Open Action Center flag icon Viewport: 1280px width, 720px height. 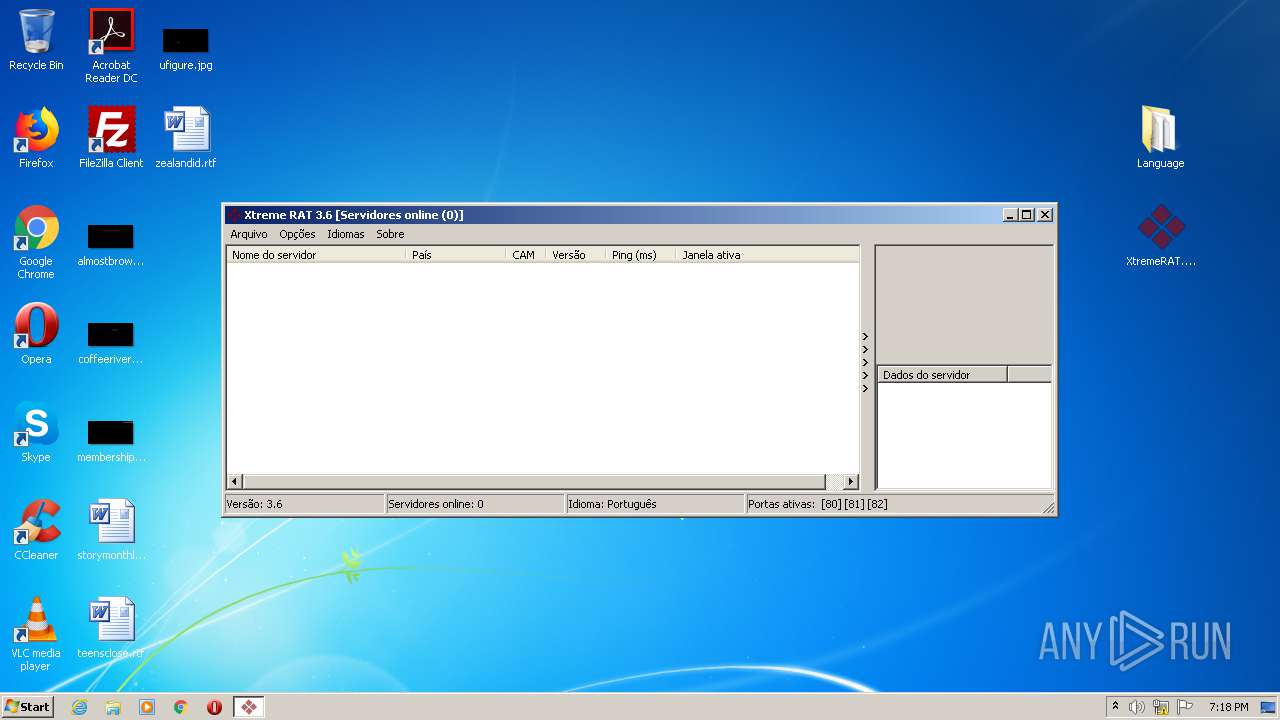point(1185,707)
